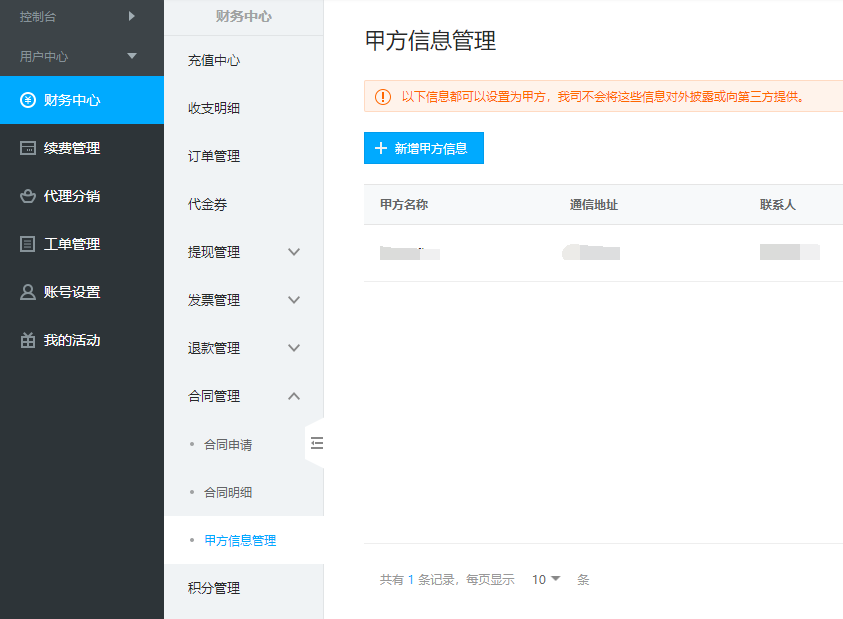
Task: Click the 我的活动 gift icon
Action: (28, 340)
